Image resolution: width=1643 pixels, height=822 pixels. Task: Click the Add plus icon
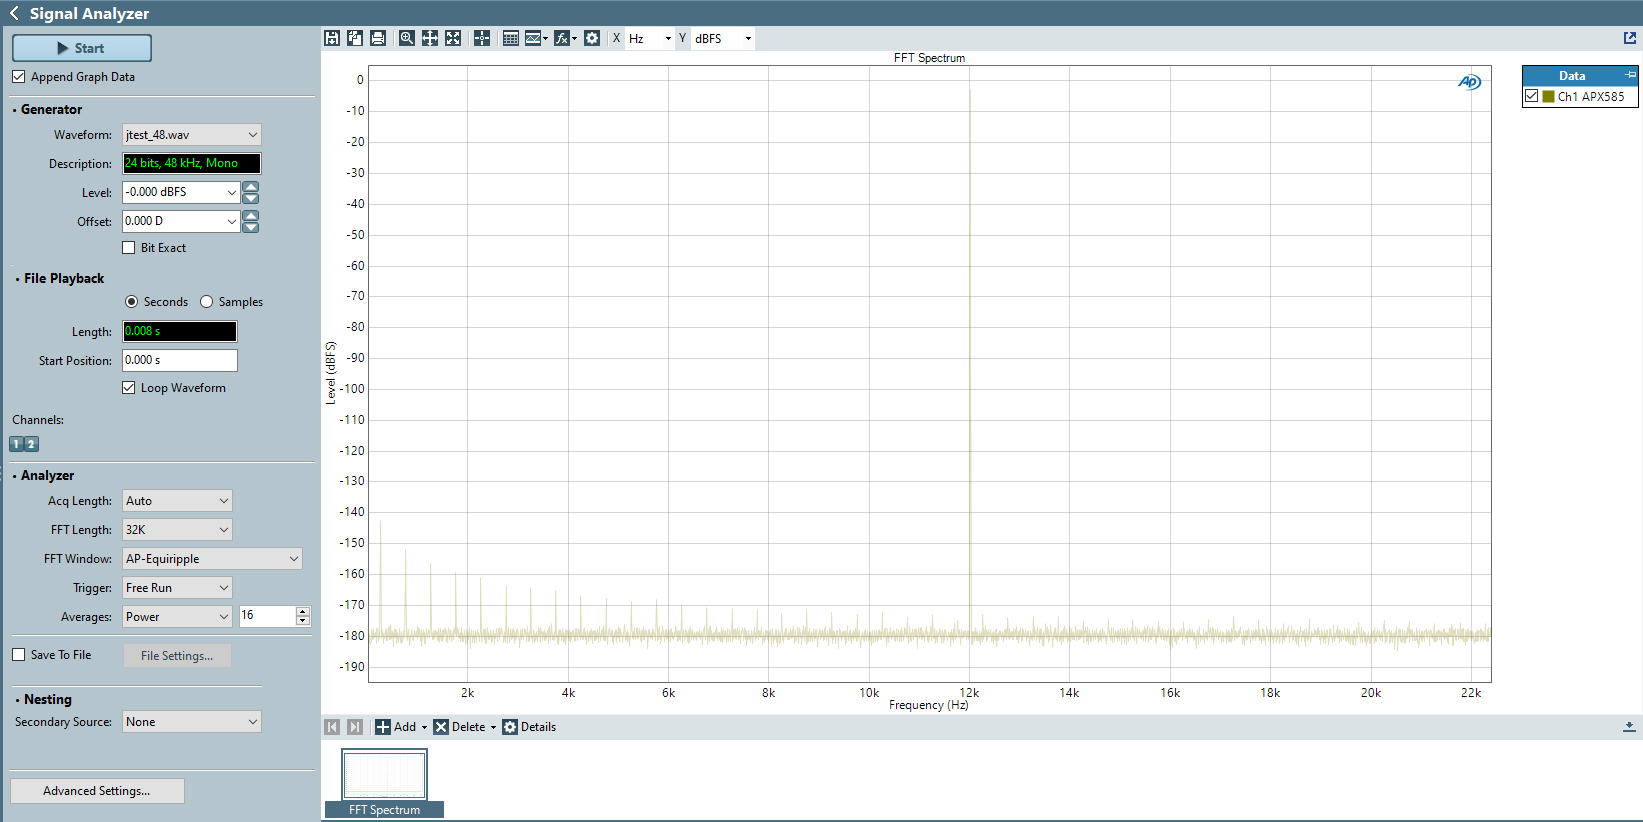383,727
